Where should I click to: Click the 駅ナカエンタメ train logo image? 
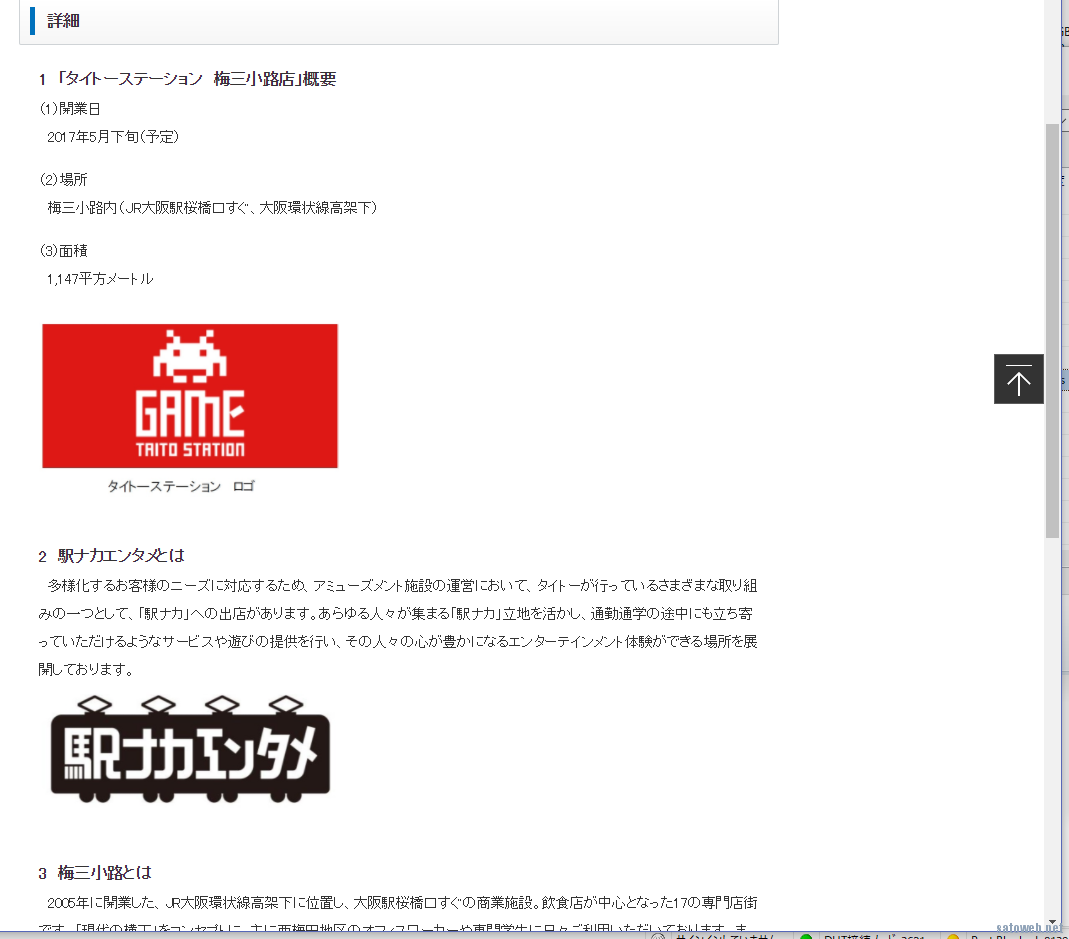[190, 749]
